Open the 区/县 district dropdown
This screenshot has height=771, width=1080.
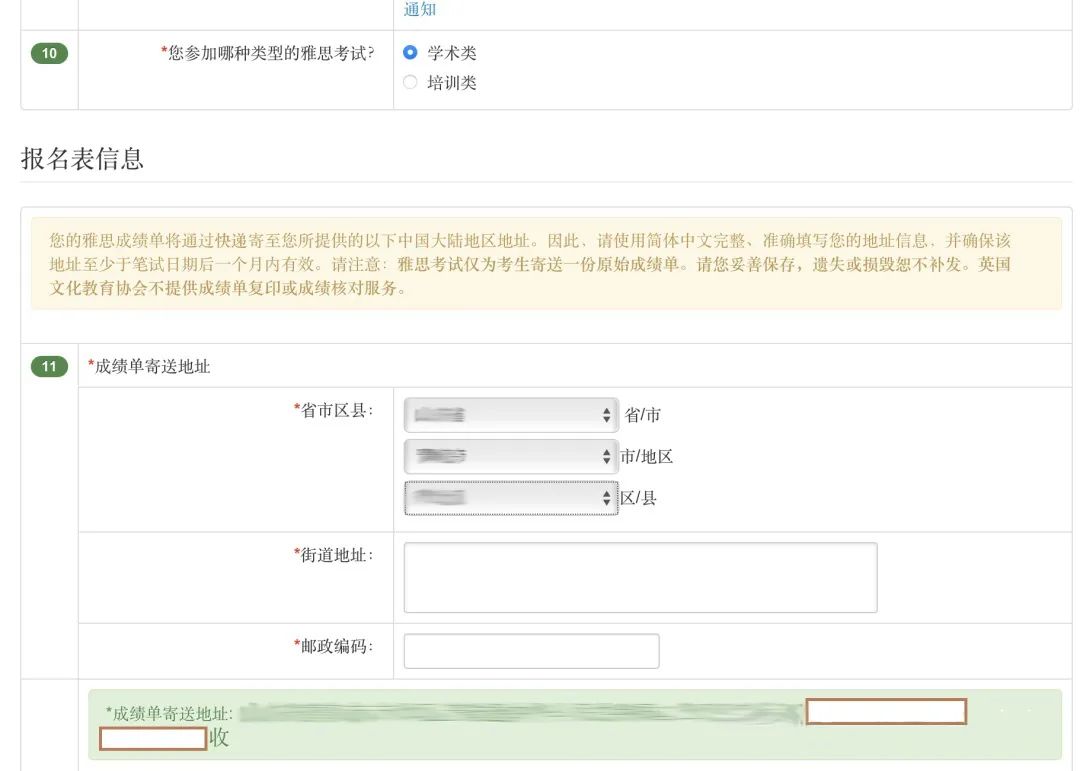tap(510, 498)
